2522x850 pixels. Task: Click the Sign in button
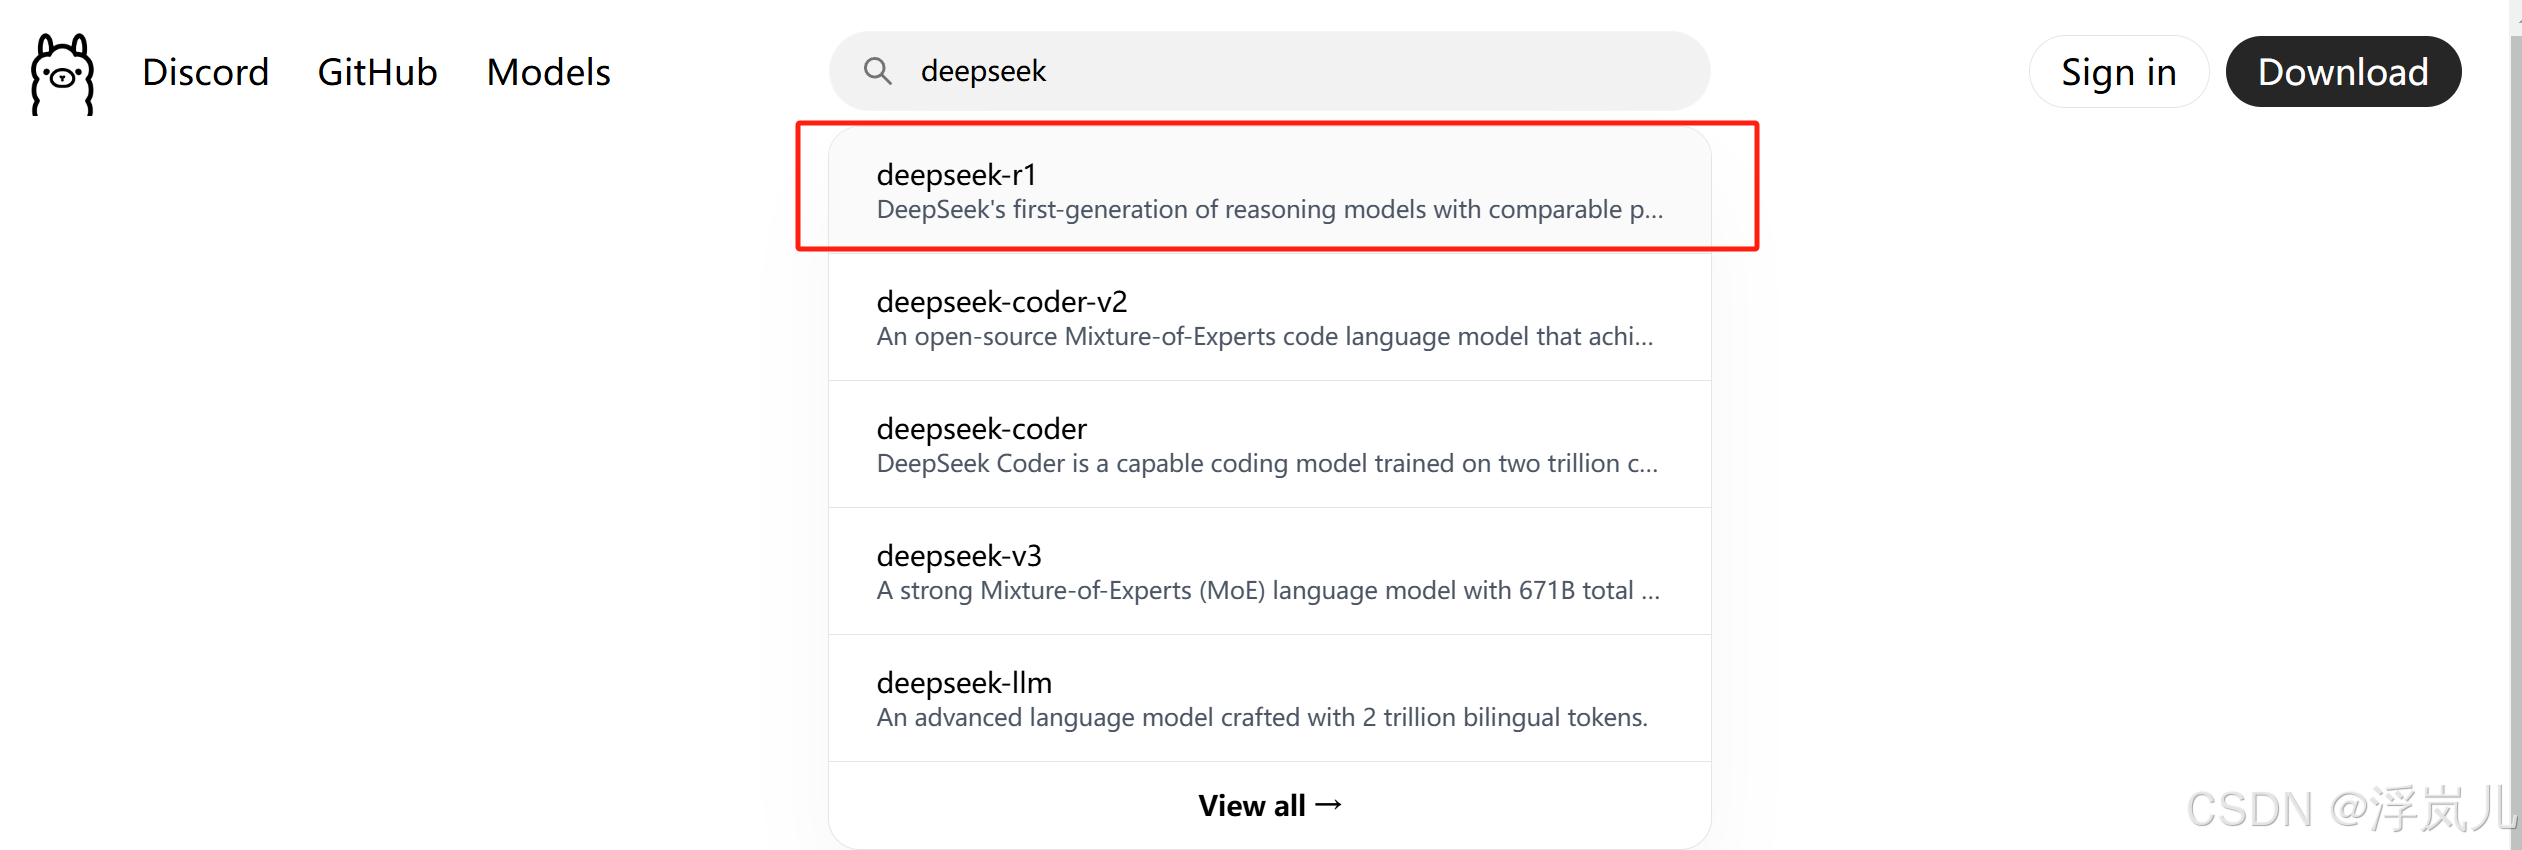point(2118,72)
